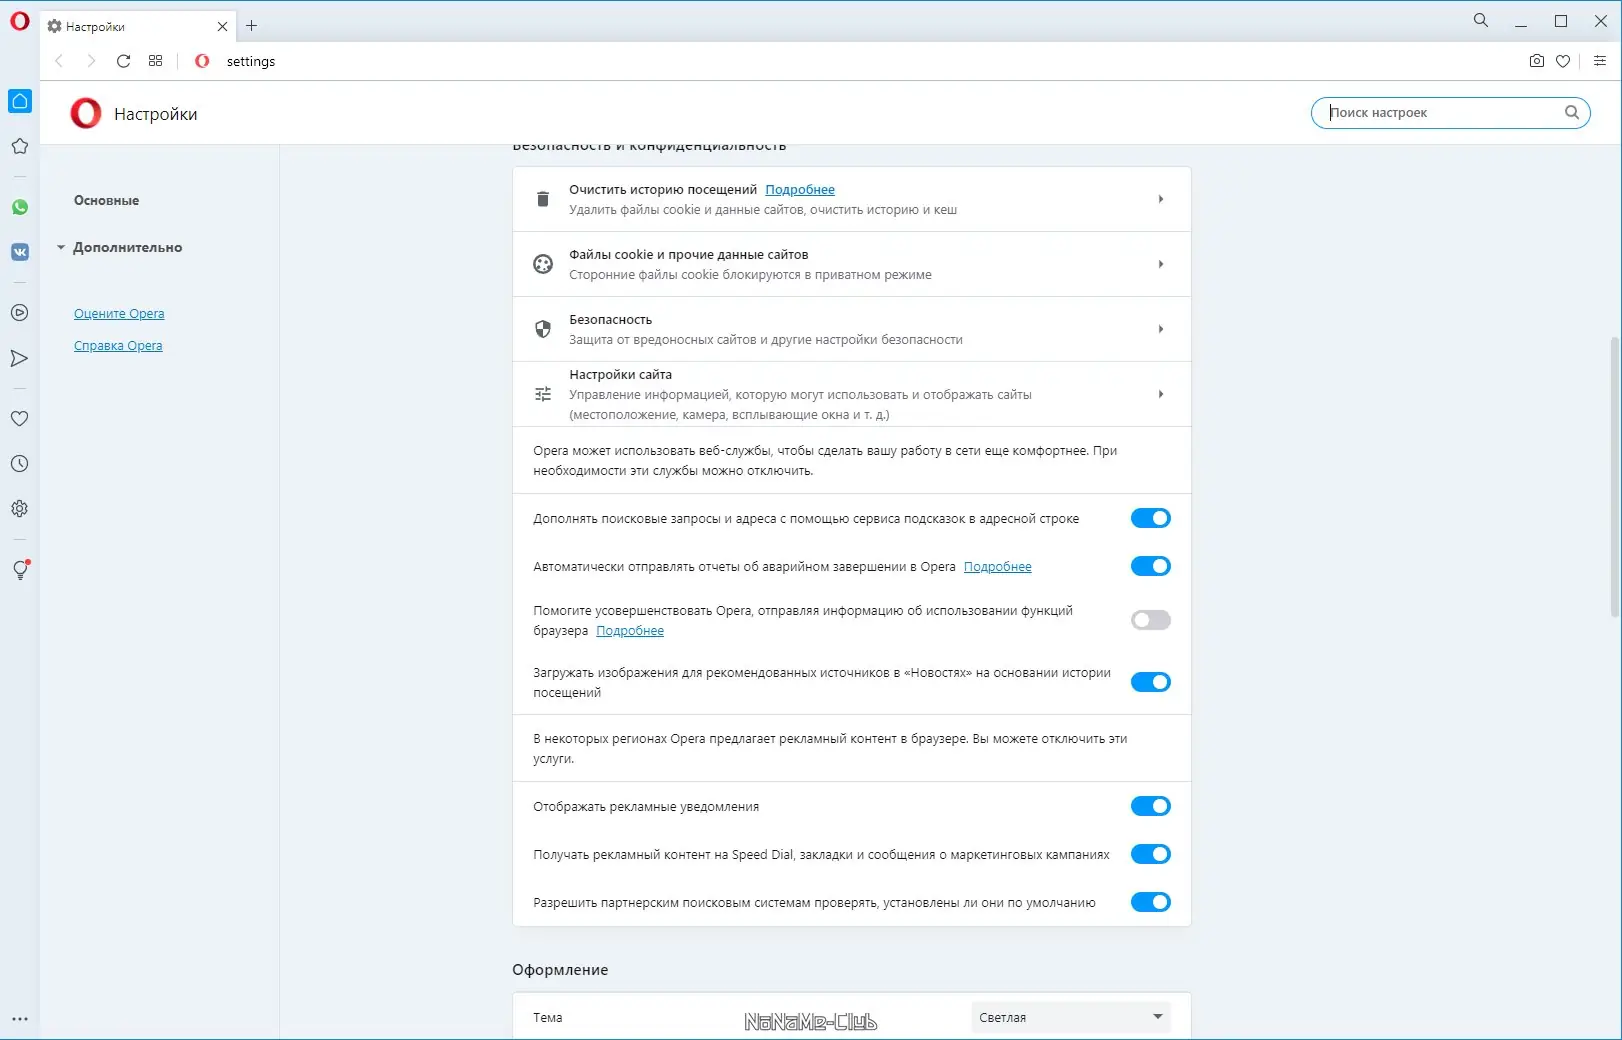Click the Настройки page heading

tap(156, 114)
